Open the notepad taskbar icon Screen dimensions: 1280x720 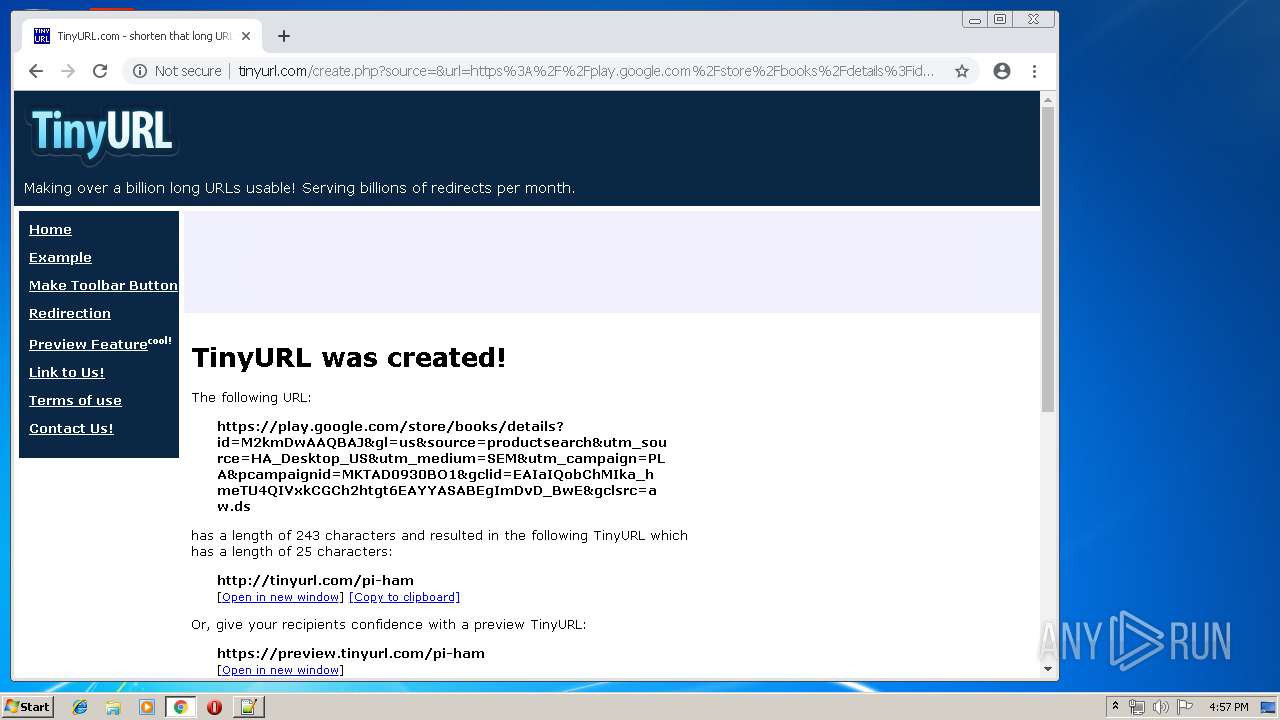click(x=248, y=707)
